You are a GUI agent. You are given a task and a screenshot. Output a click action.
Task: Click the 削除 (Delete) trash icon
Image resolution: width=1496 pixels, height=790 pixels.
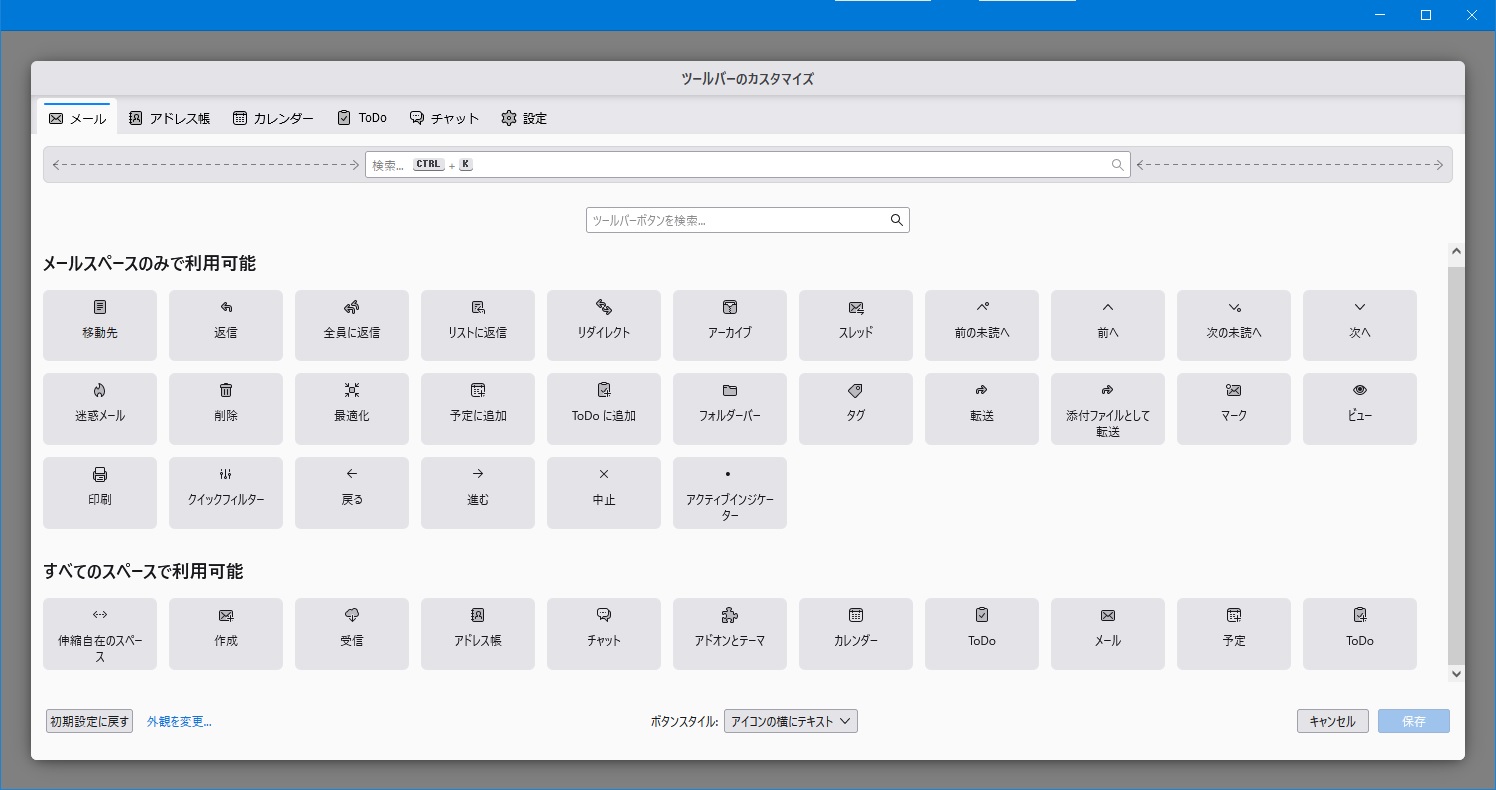click(x=226, y=391)
